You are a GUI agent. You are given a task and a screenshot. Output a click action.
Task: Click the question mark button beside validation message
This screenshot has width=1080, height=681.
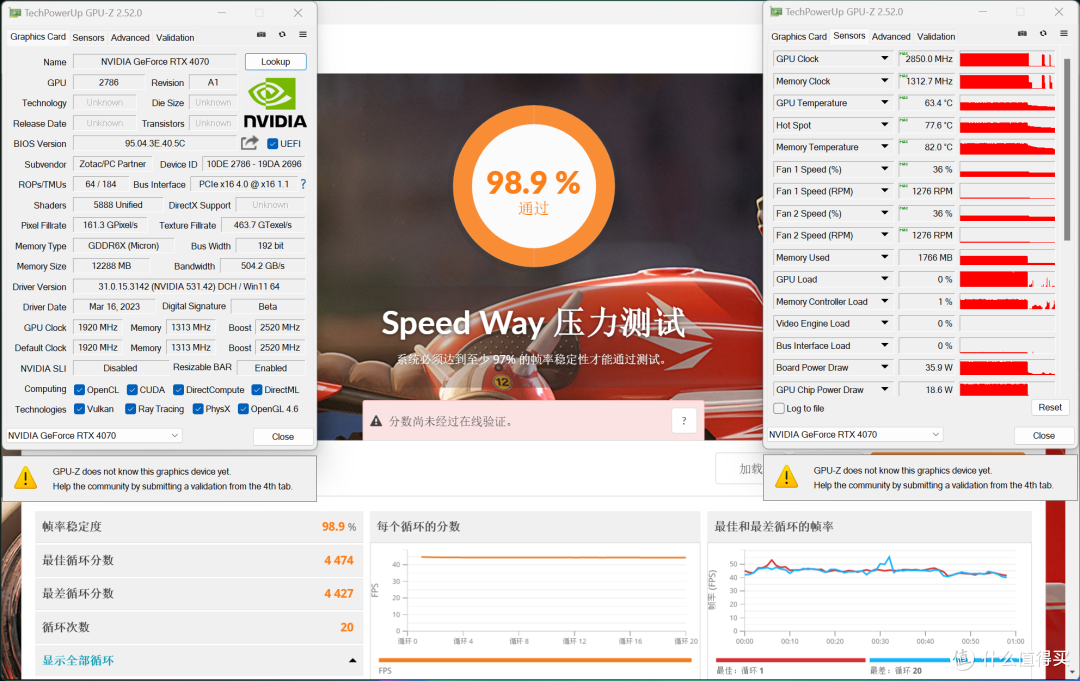tap(683, 421)
